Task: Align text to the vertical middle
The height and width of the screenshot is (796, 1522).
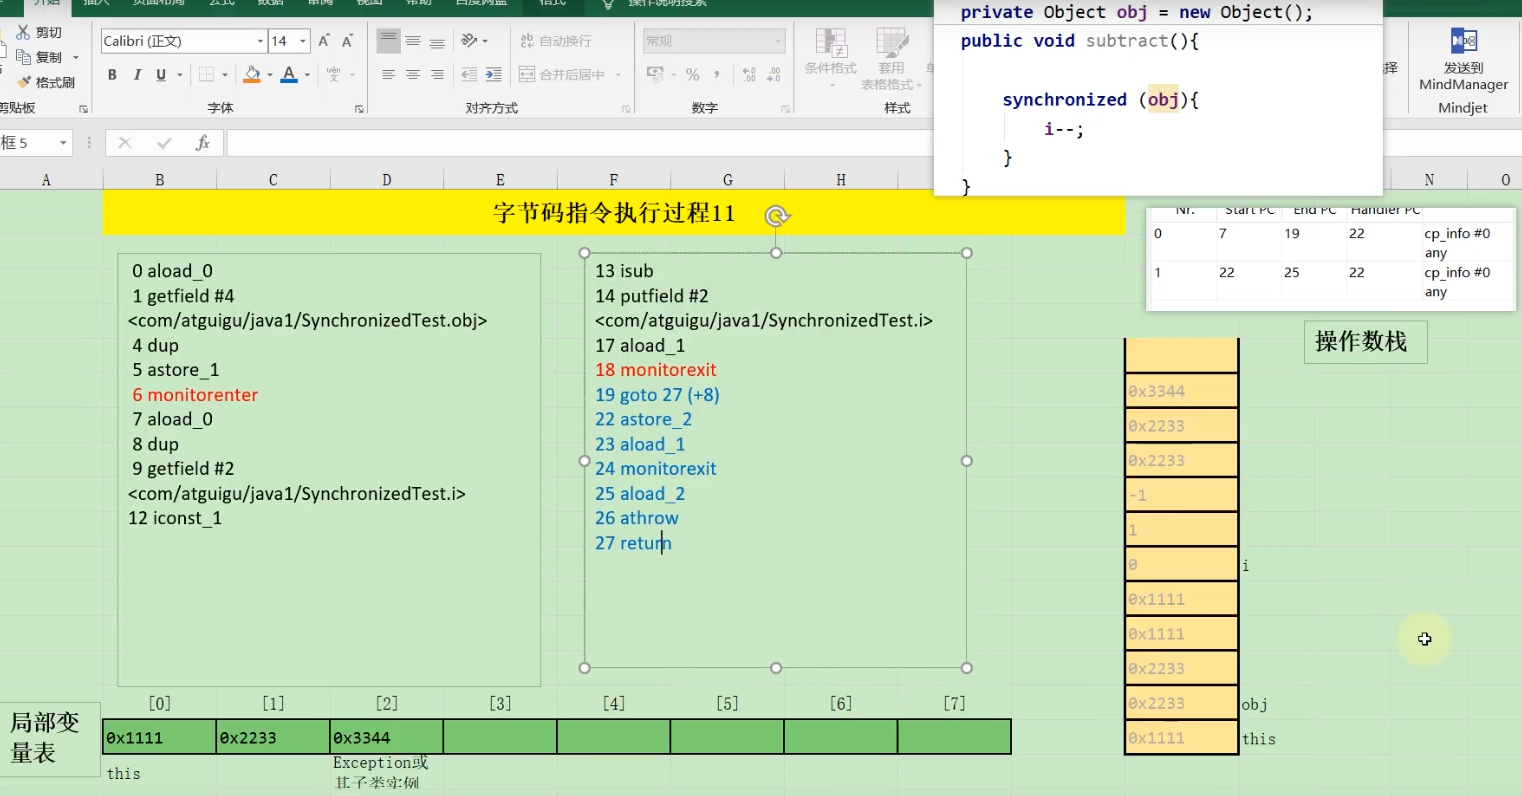Action: (x=412, y=41)
